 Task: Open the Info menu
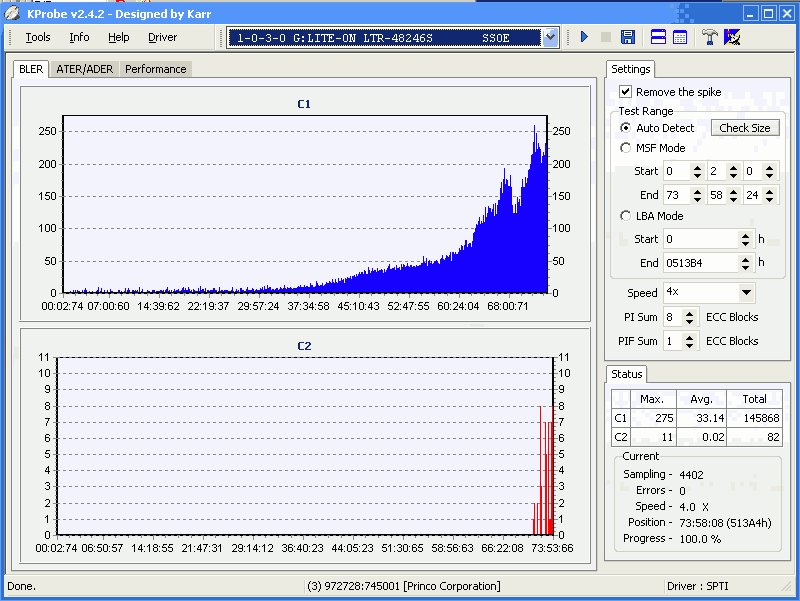tap(79, 37)
